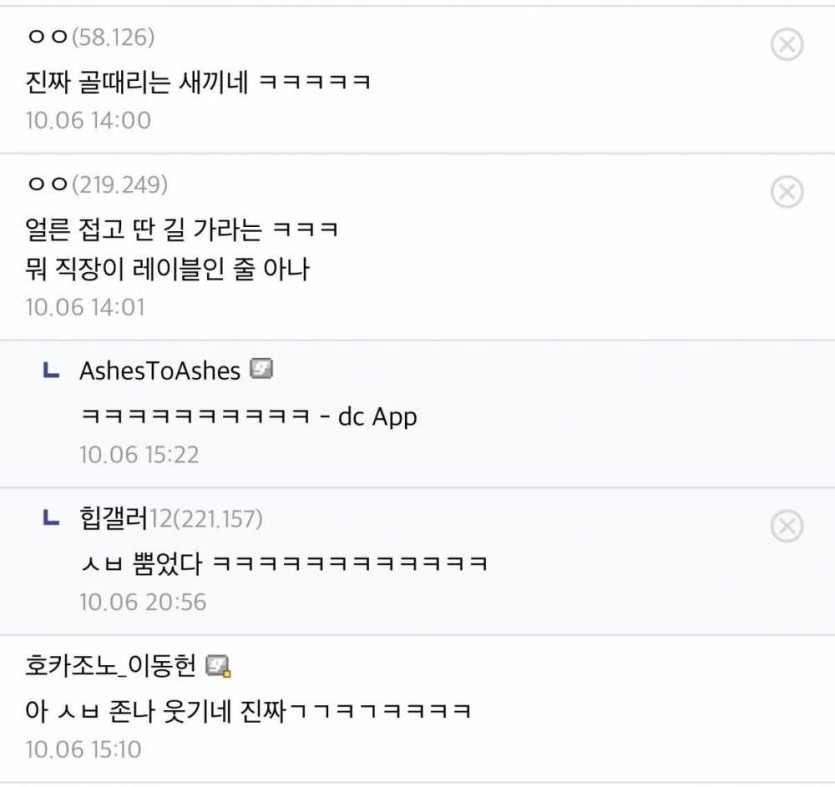Open the ㅇㅇ(58.126) nickname
Screen dimensions: 835x787
[91, 38]
